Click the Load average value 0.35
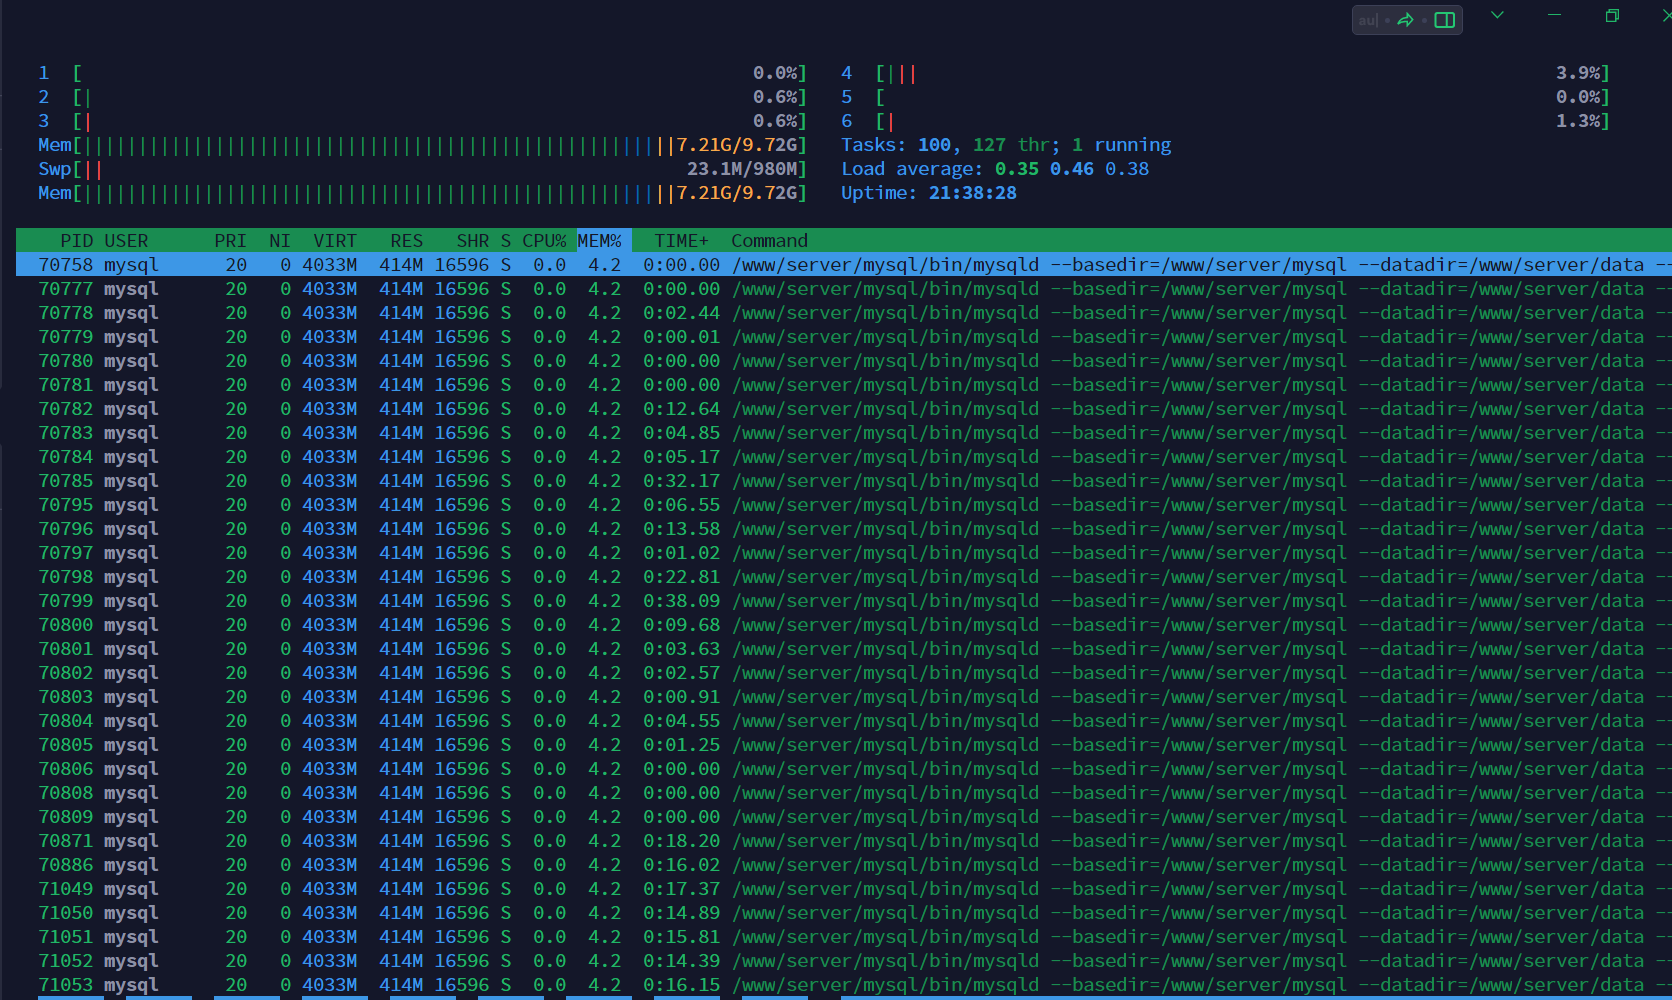1672x1000 pixels. click(x=1016, y=169)
